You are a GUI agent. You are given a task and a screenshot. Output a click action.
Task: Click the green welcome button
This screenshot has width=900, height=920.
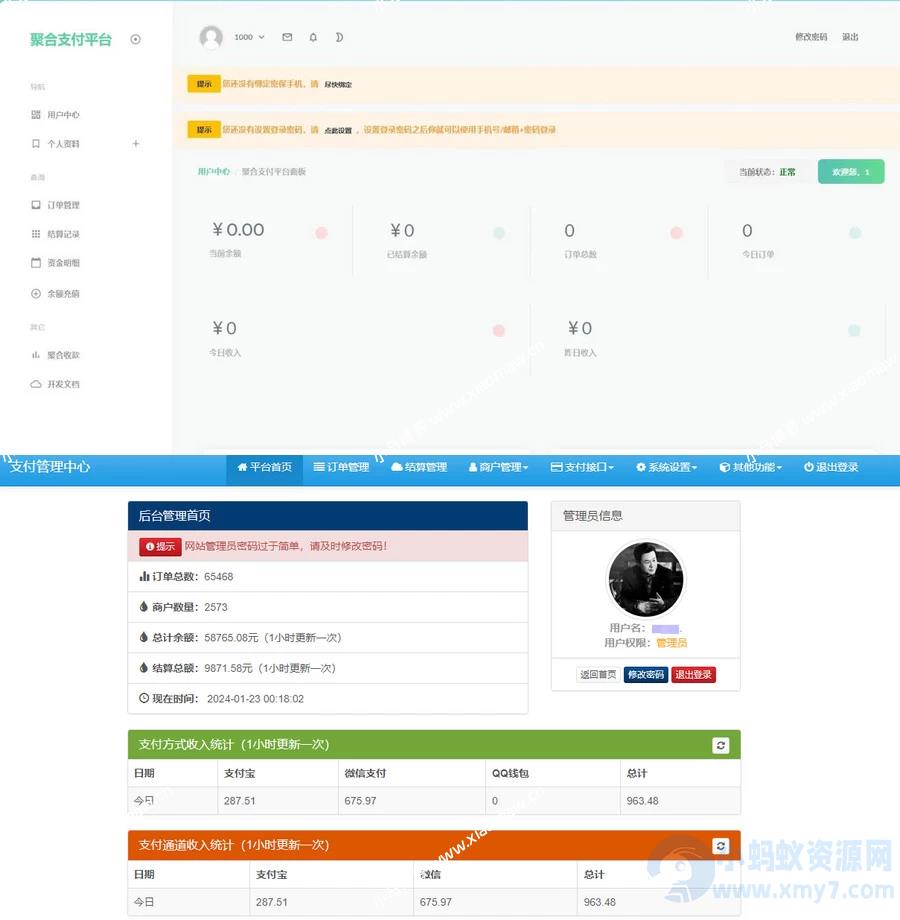tap(851, 172)
